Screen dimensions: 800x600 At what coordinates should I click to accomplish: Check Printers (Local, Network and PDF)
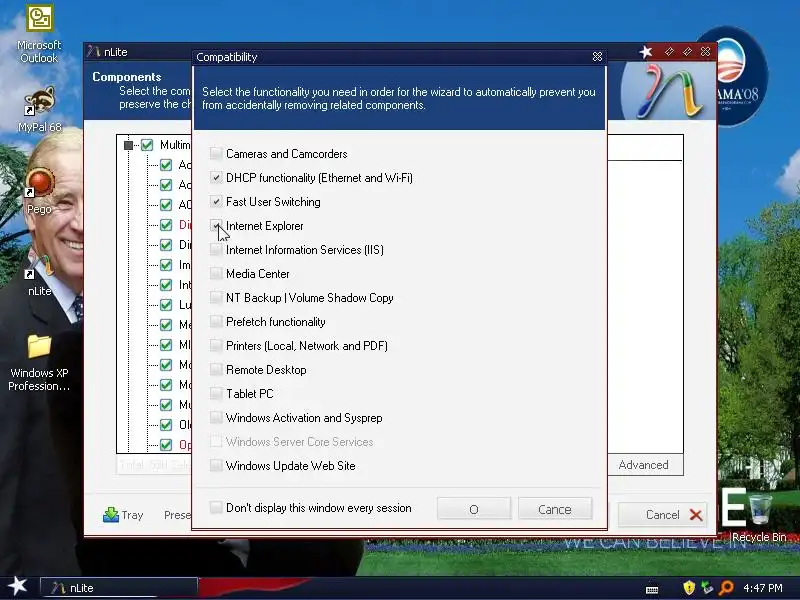(216, 345)
